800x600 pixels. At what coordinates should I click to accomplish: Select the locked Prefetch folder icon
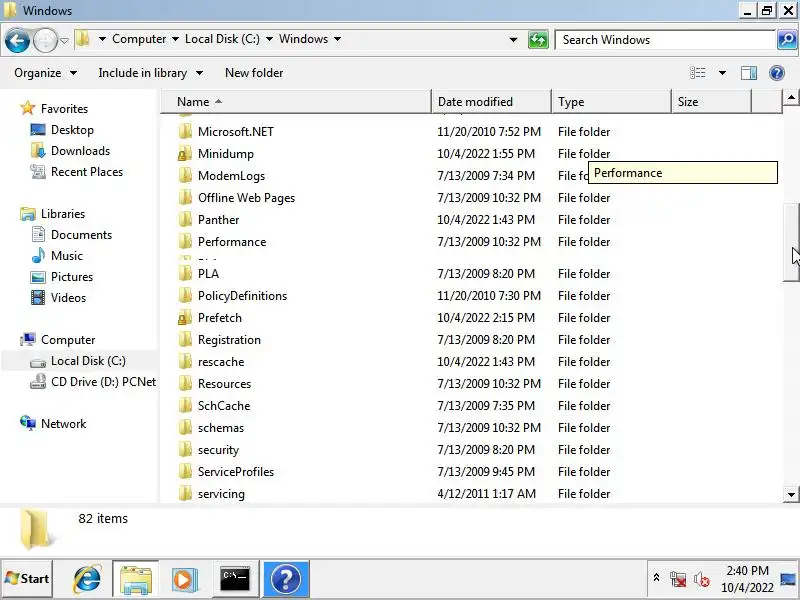185,317
